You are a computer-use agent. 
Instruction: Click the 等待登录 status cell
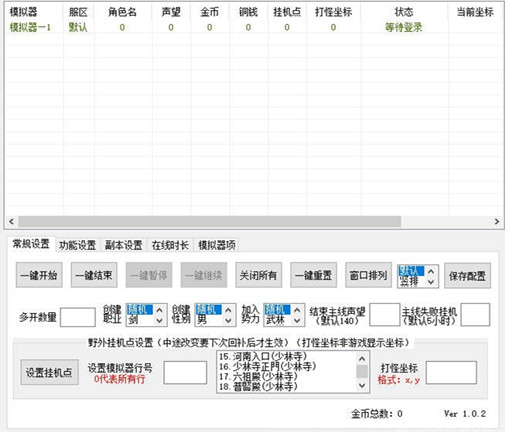[404, 27]
